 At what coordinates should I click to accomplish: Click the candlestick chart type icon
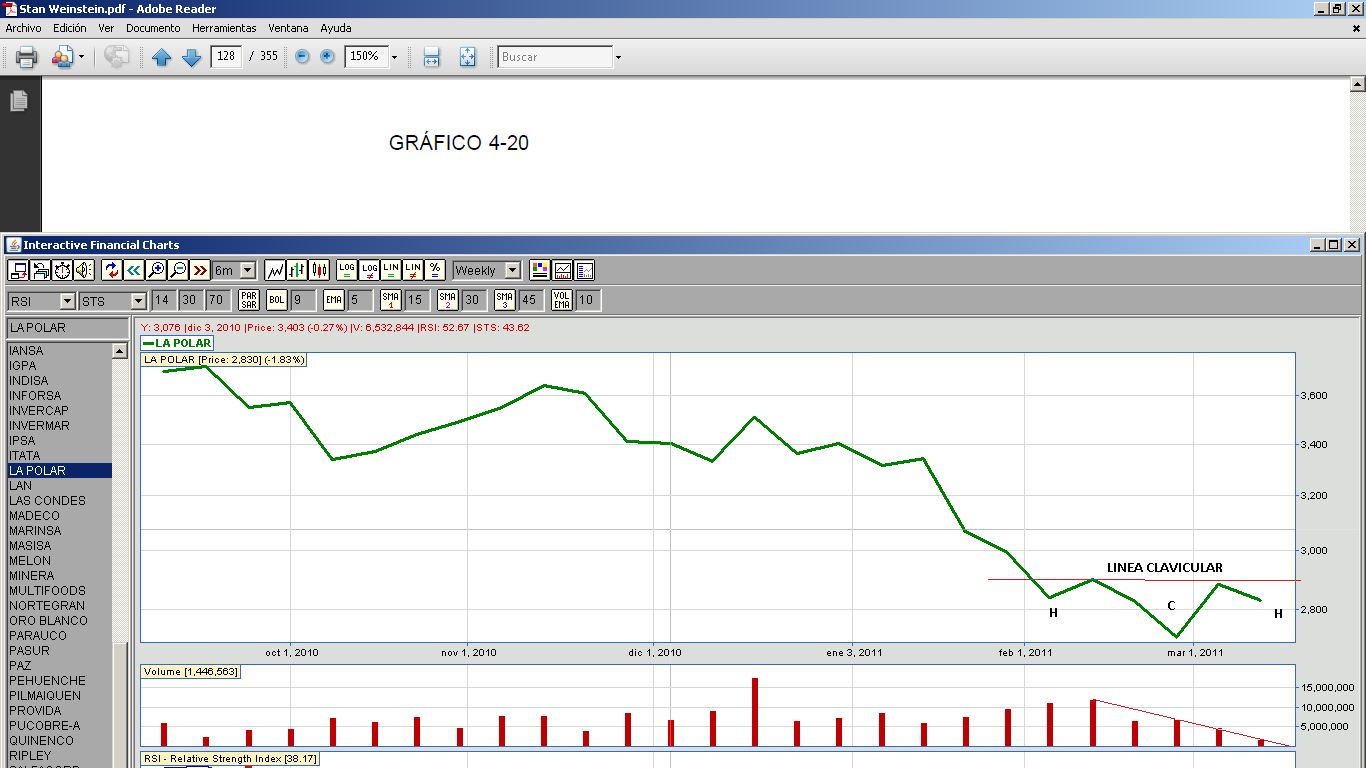[319, 270]
